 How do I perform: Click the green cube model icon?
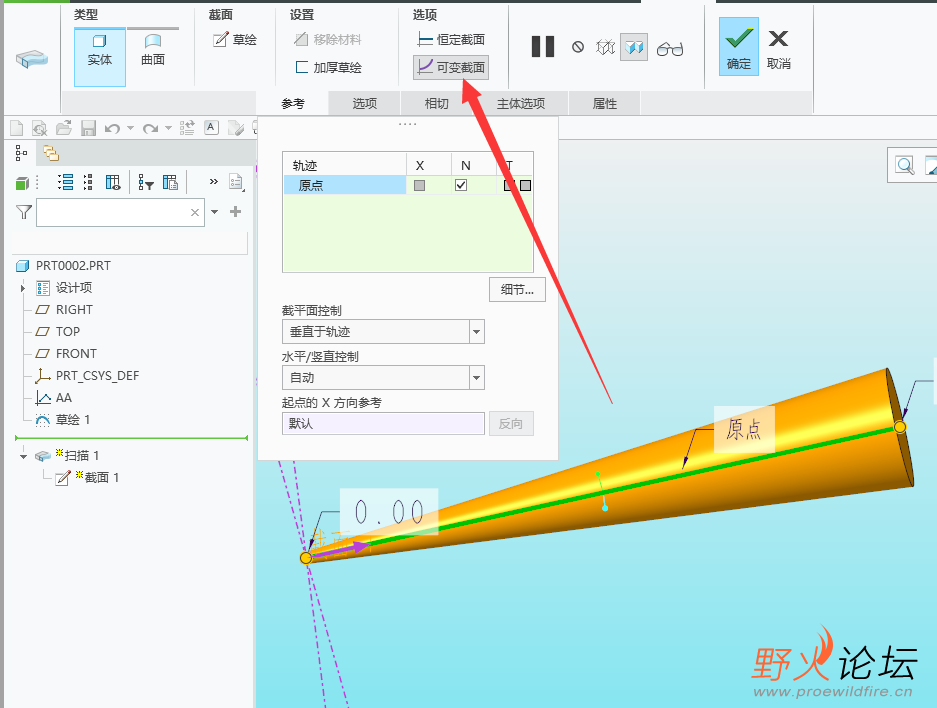pyautogui.click(x=22, y=183)
